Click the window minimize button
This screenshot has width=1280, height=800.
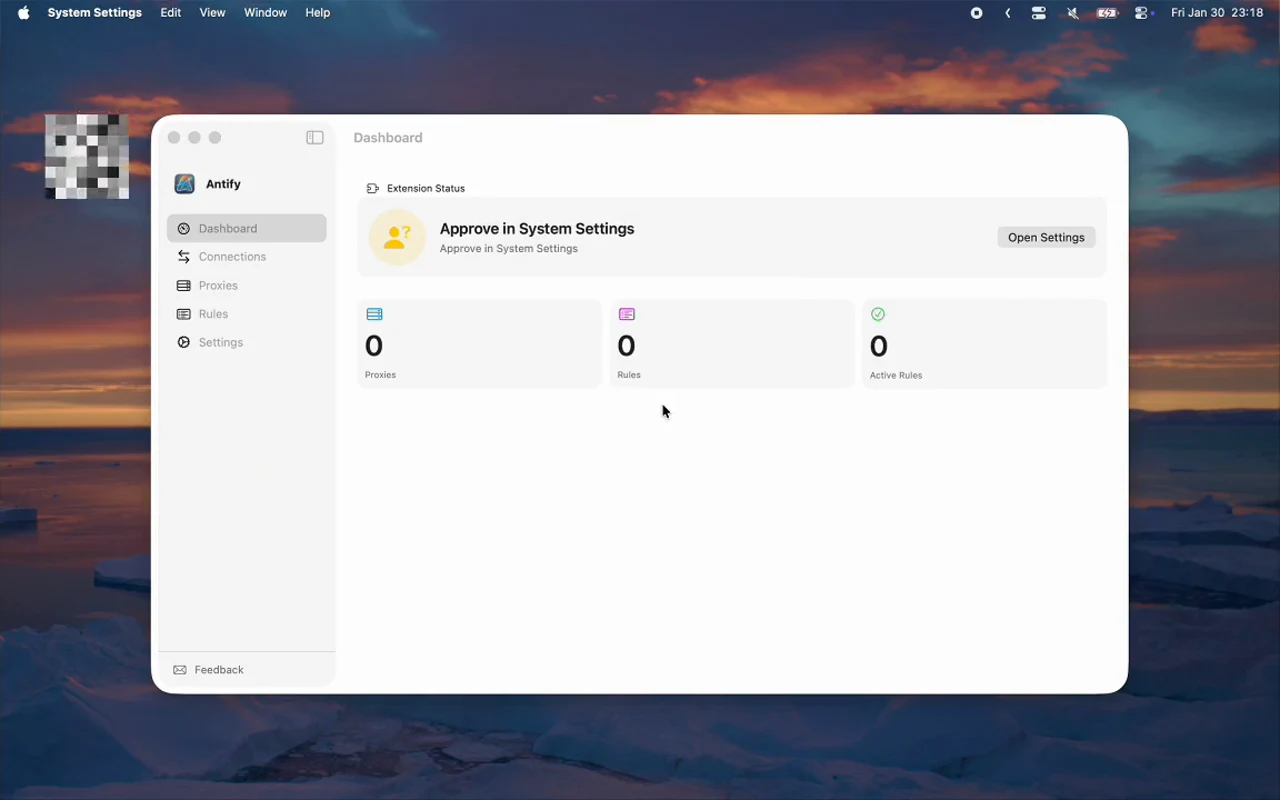pos(194,138)
